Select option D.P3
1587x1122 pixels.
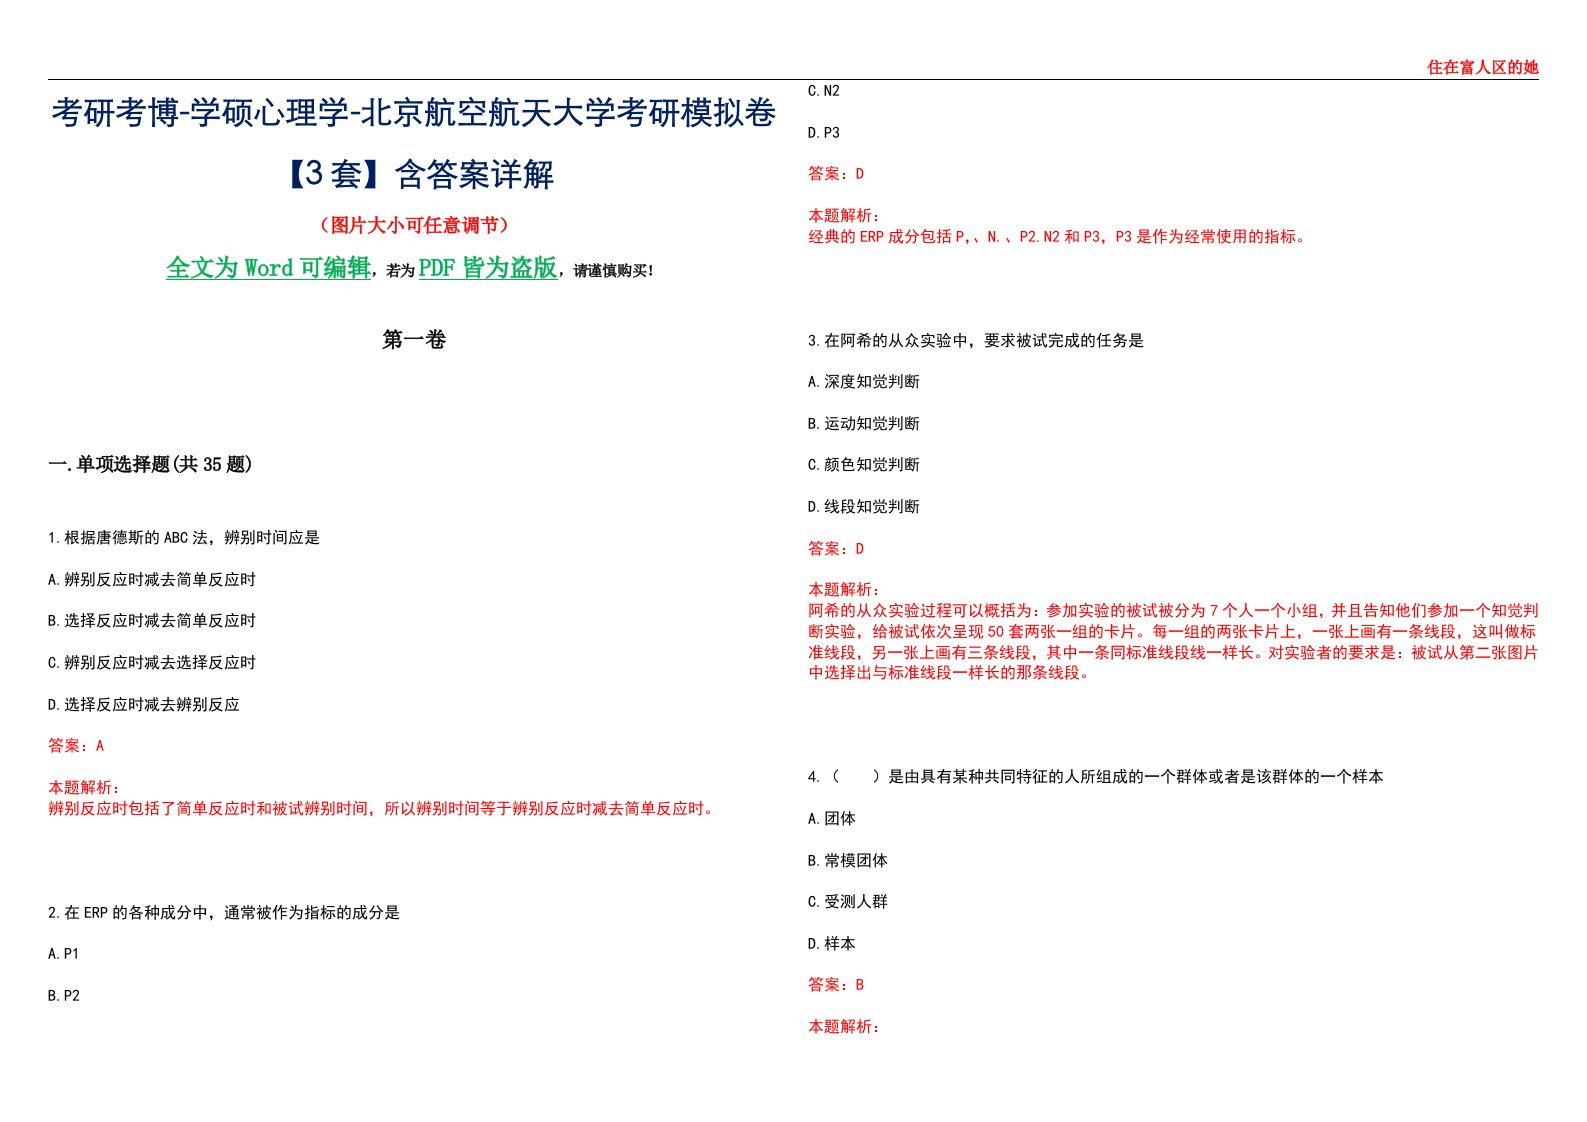824,133
